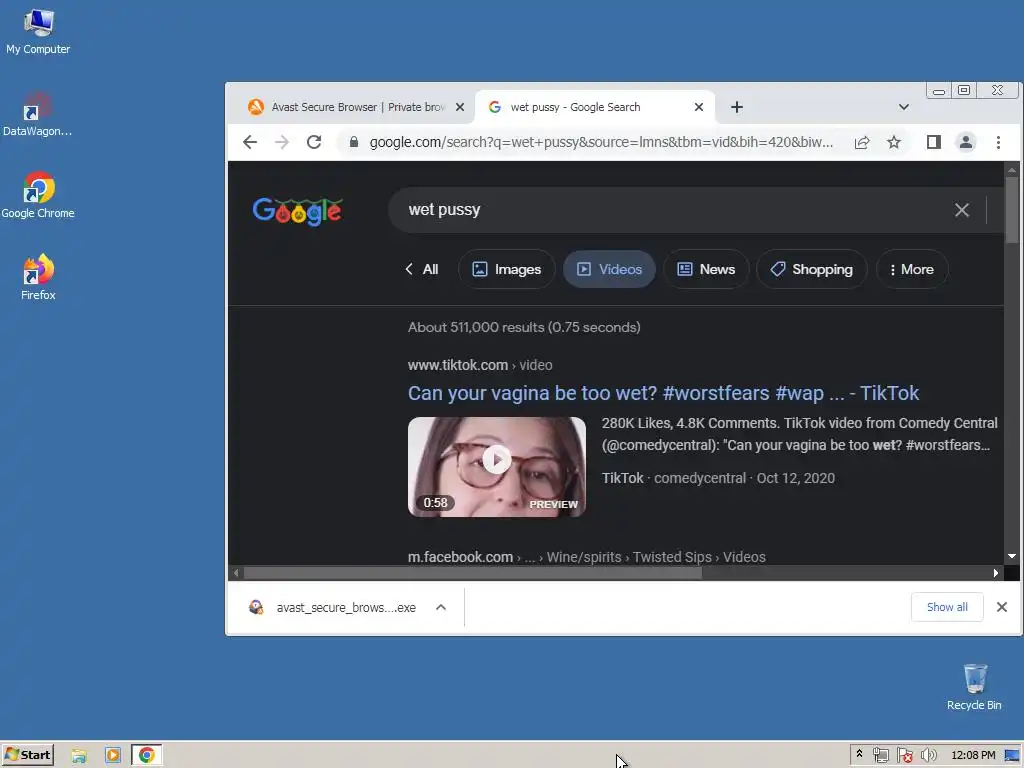The height and width of the screenshot is (768, 1024).
Task: Open My Computer desktop icon
Action: [x=38, y=32]
